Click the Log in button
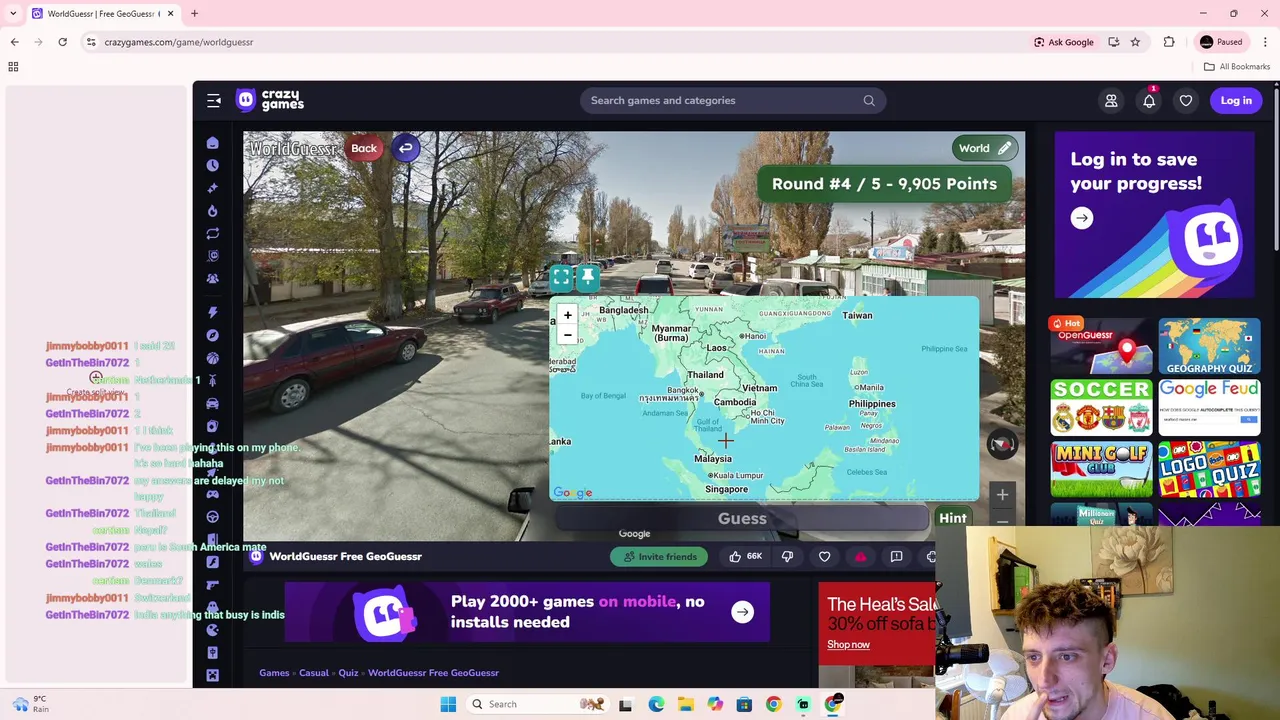 tap(1236, 100)
